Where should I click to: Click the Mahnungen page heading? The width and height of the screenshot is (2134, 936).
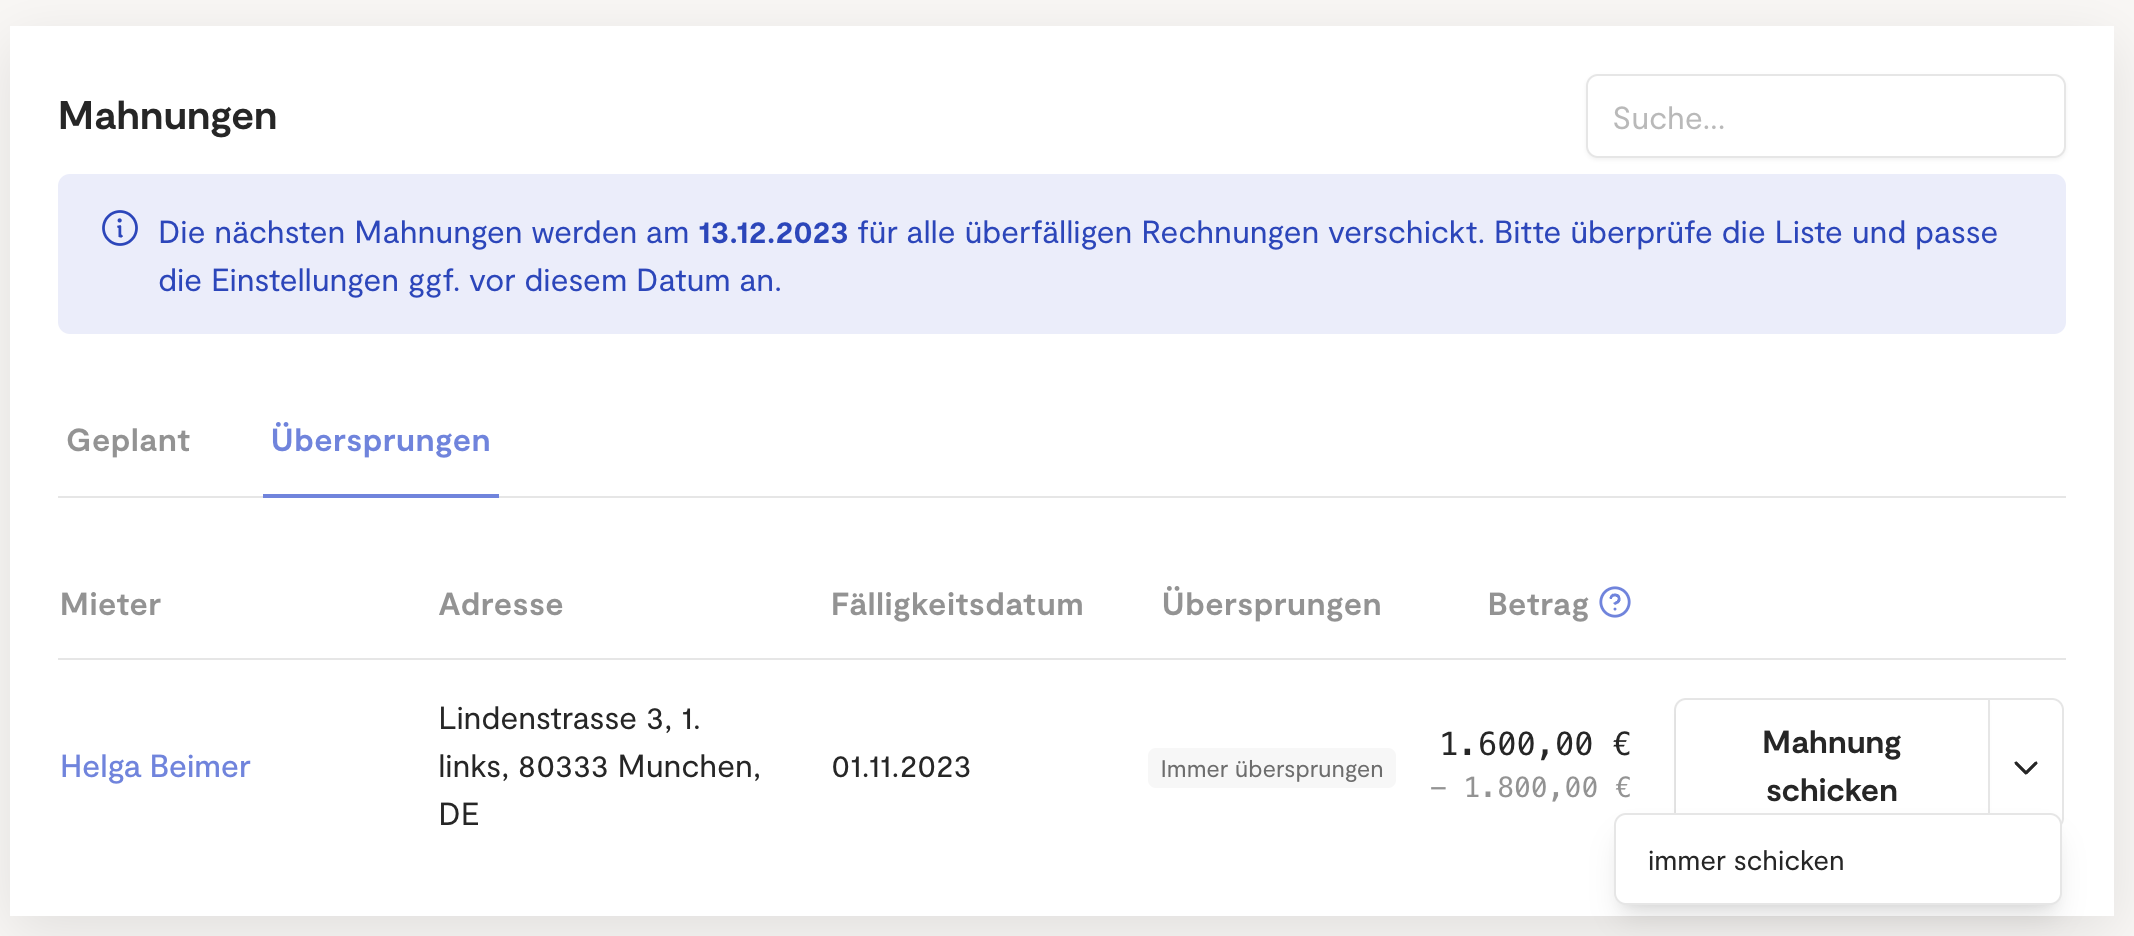[168, 116]
